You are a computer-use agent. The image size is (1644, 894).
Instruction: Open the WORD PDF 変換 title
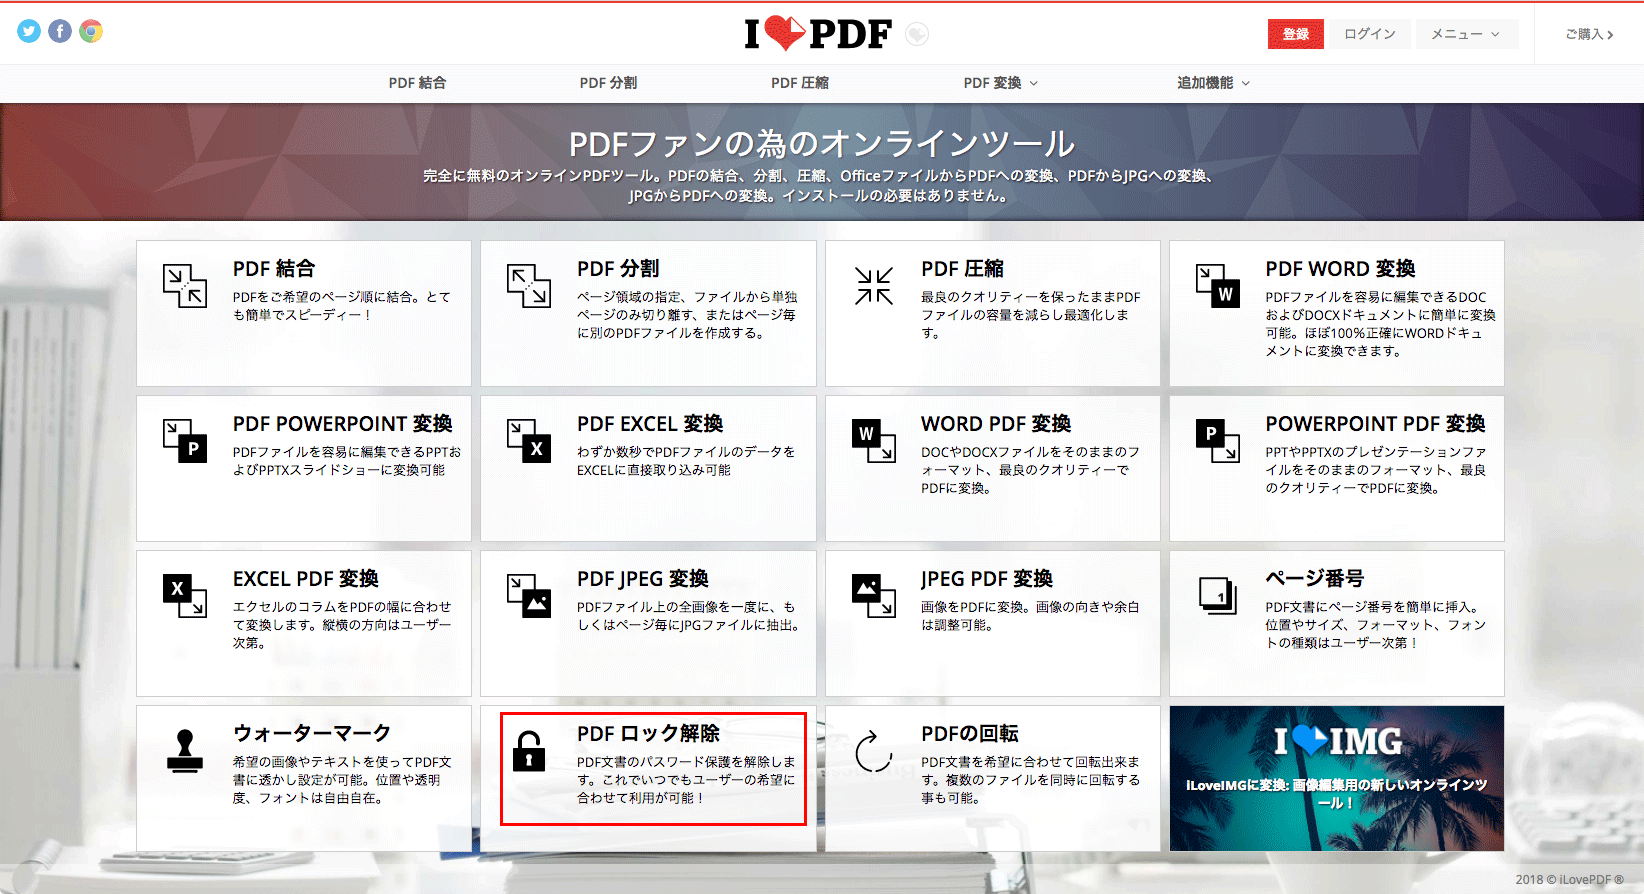point(996,424)
